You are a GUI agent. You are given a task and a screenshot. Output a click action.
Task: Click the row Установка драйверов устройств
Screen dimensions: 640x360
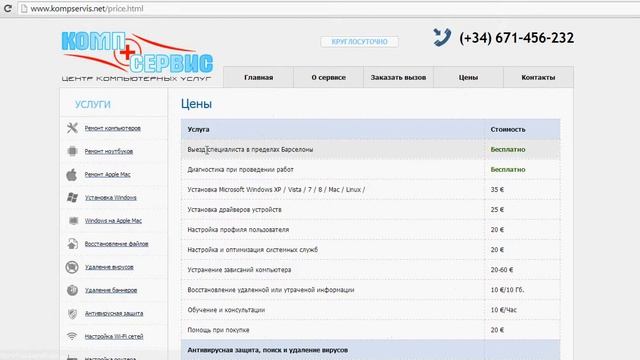click(371, 209)
